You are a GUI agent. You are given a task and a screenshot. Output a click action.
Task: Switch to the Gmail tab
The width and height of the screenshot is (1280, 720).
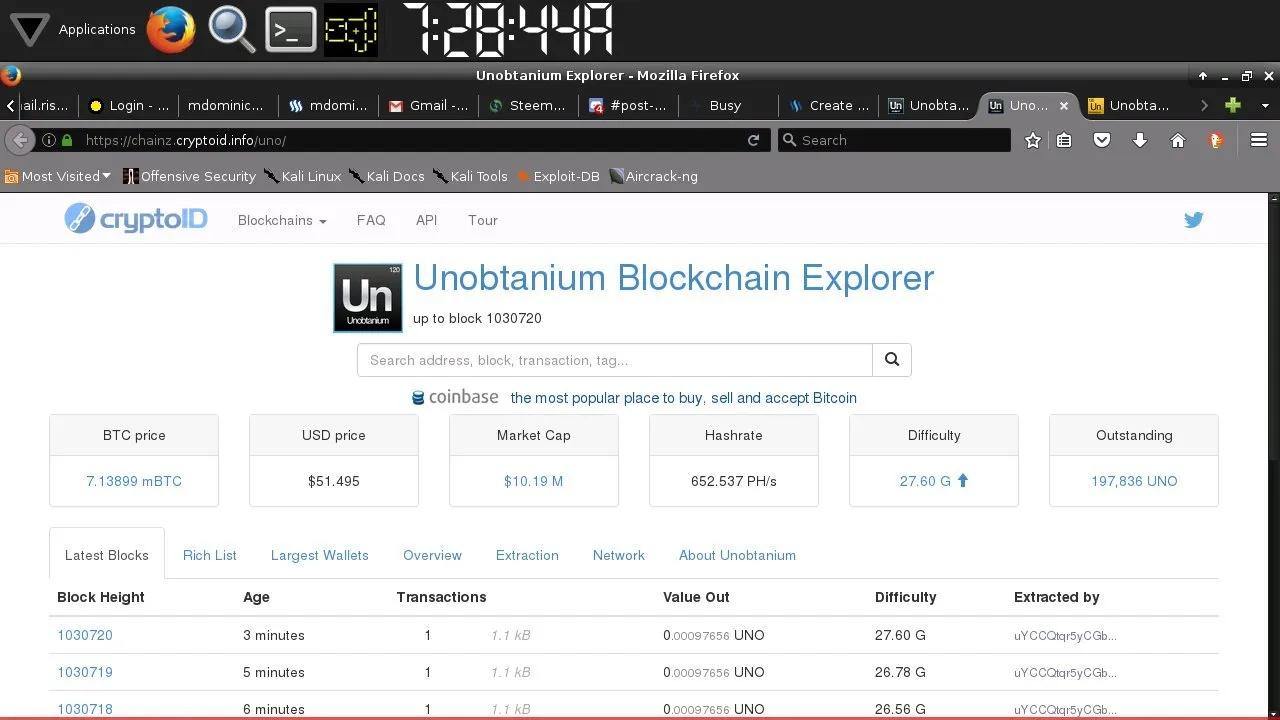[428, 105]
